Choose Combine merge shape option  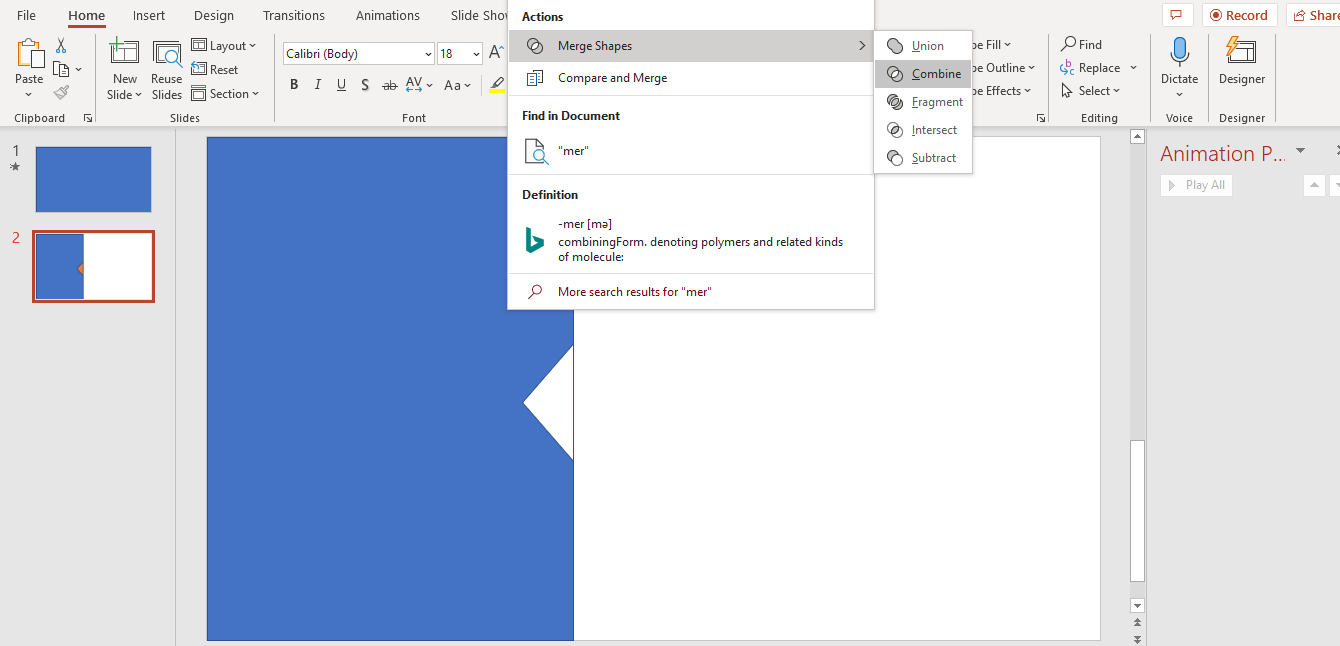[x=923, y=74]
